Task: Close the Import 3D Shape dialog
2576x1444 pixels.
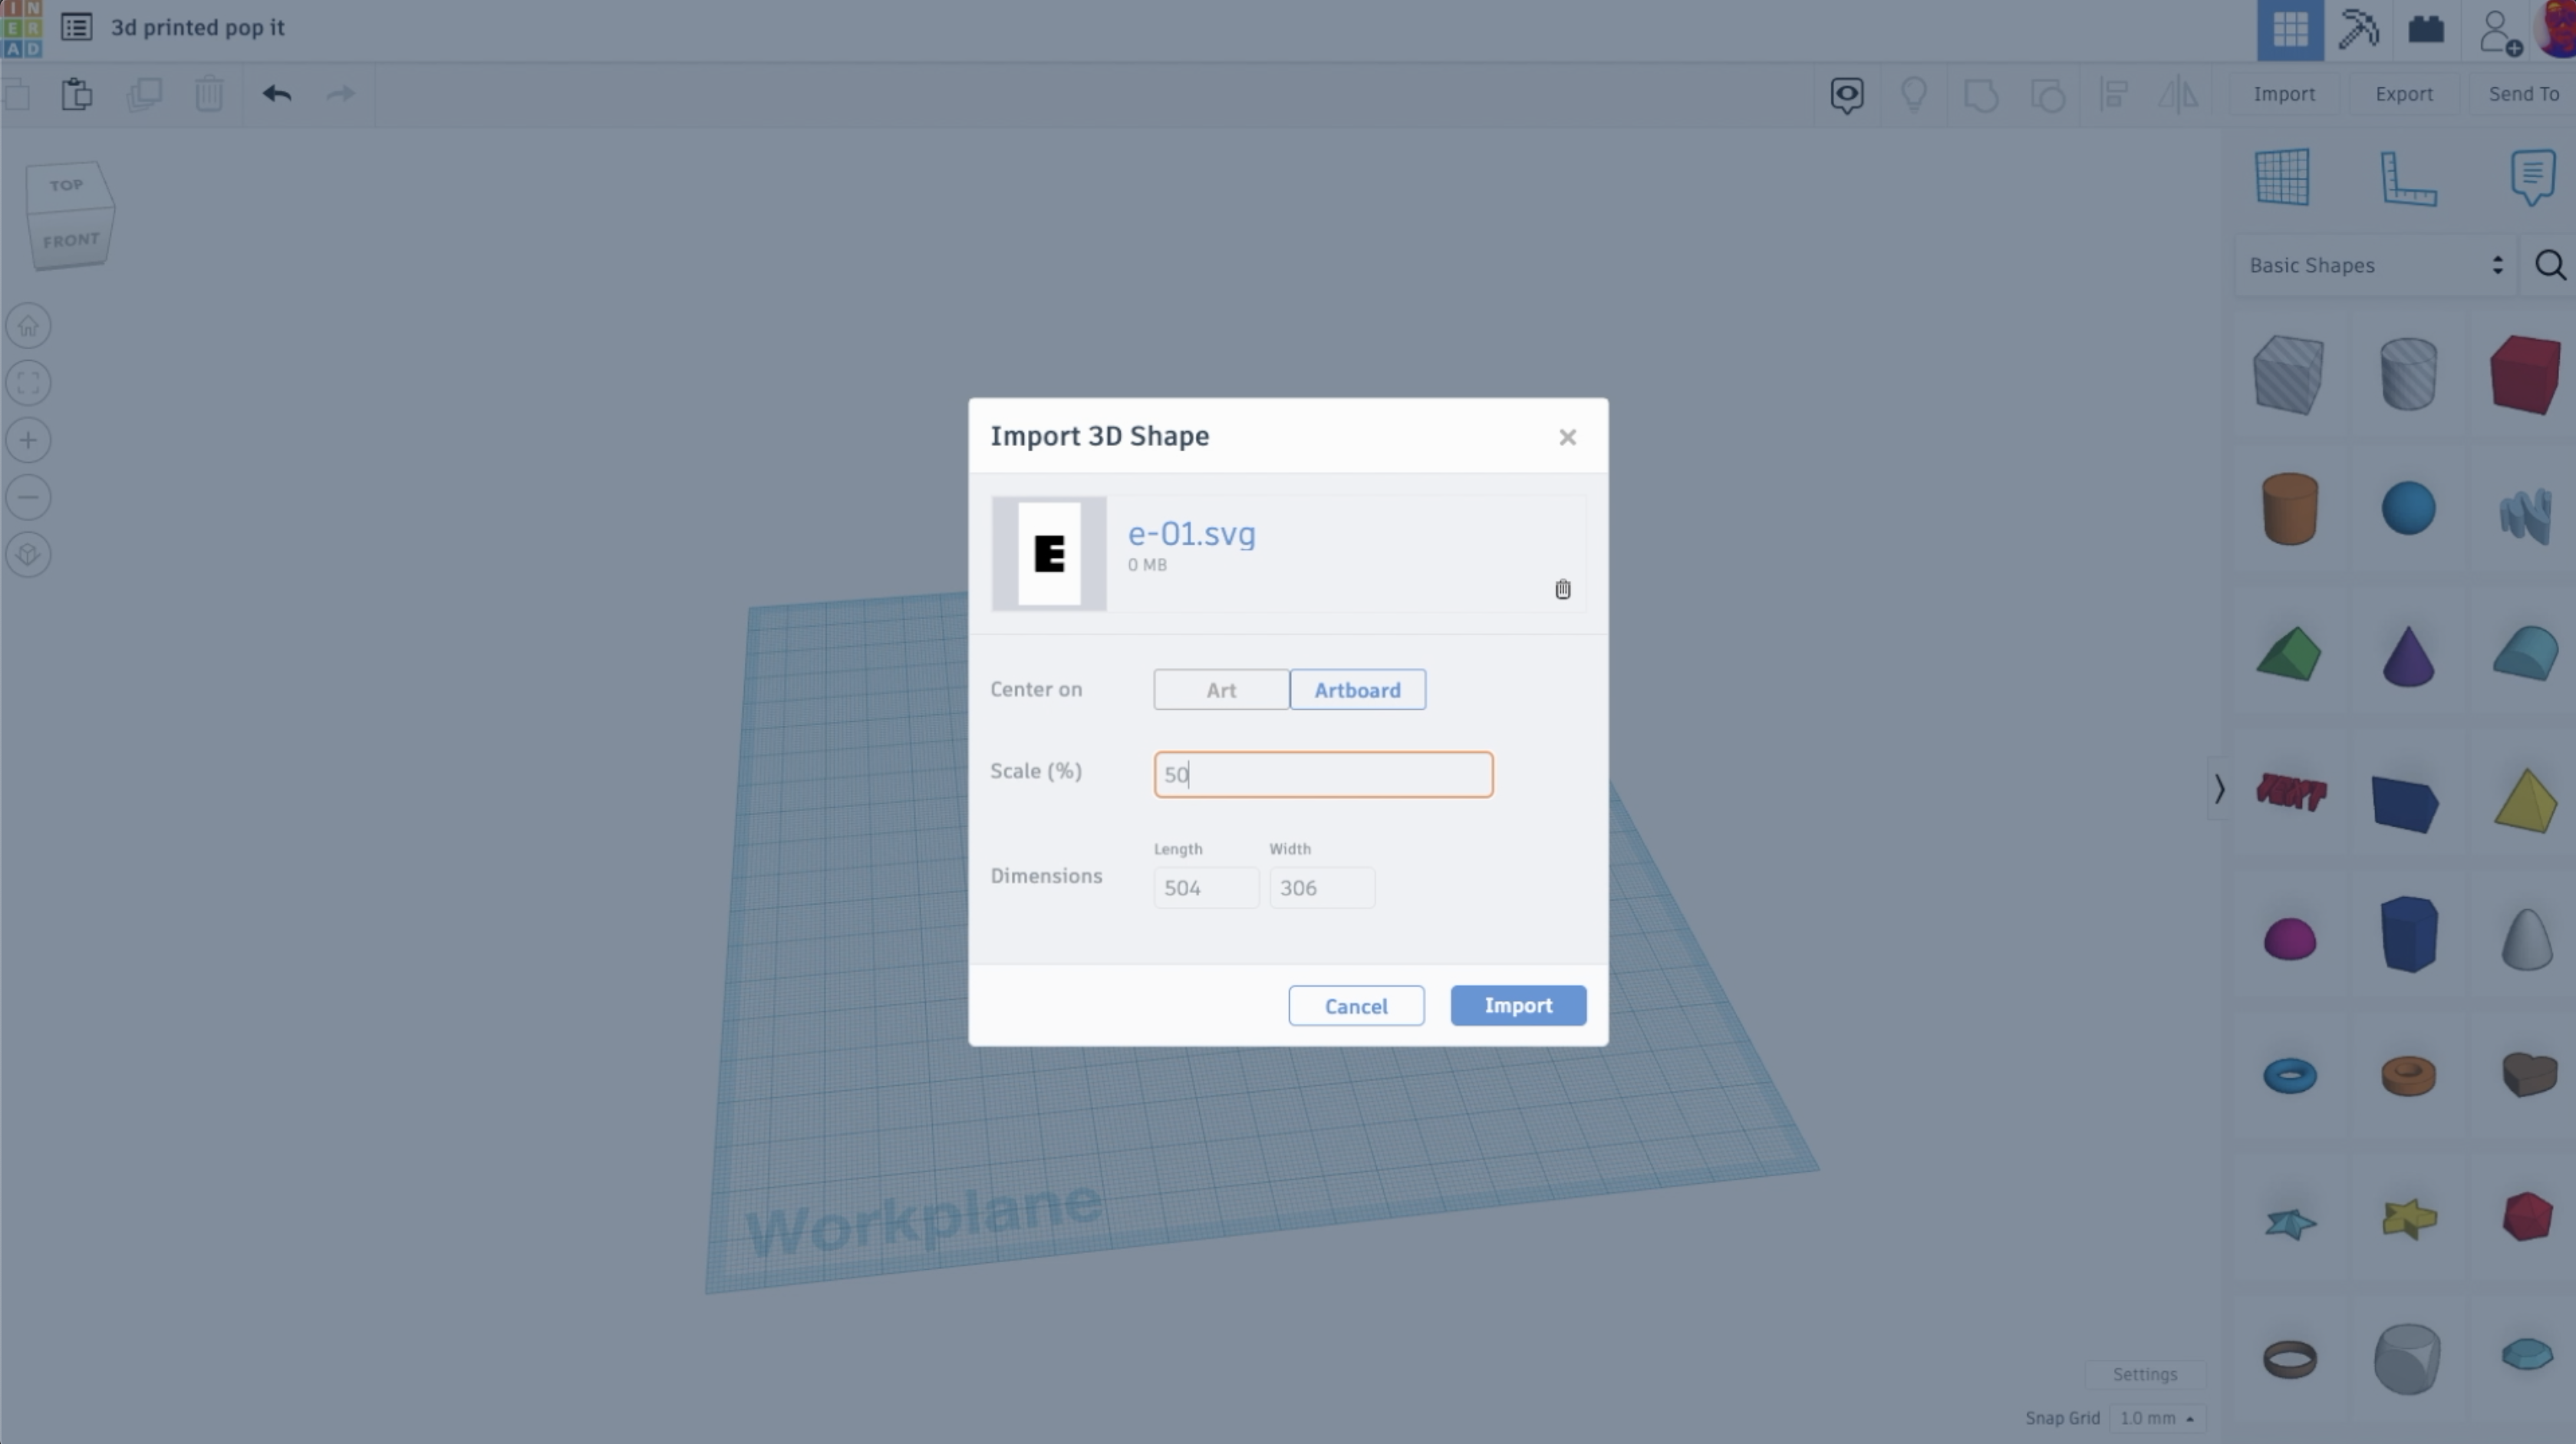Action: (x=1567, y=437)
